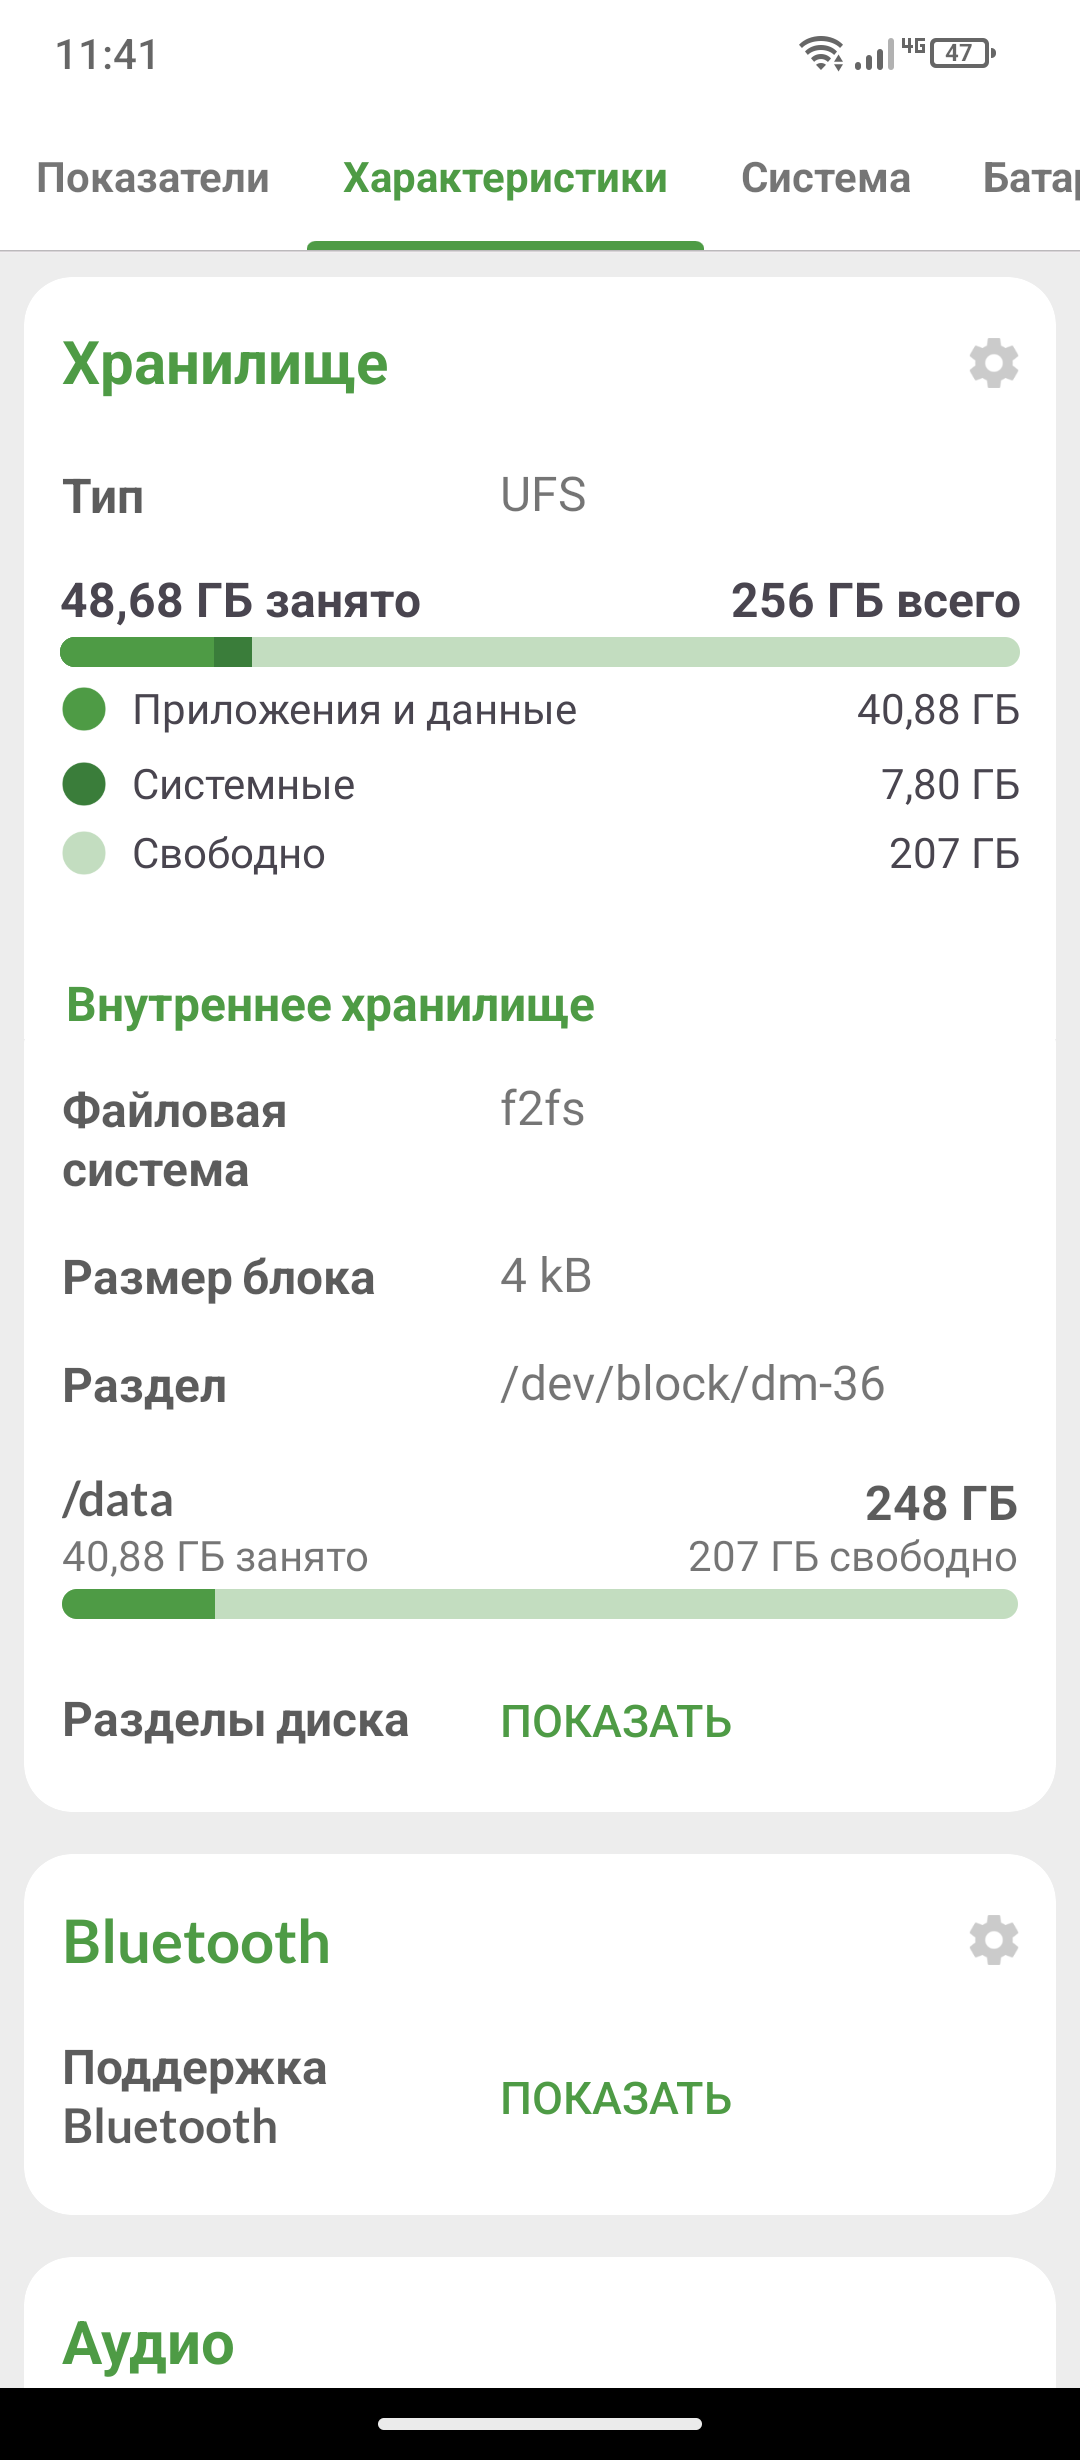
Task: Tap the bottom navigation gesture handle
Action: (540, 2424)
